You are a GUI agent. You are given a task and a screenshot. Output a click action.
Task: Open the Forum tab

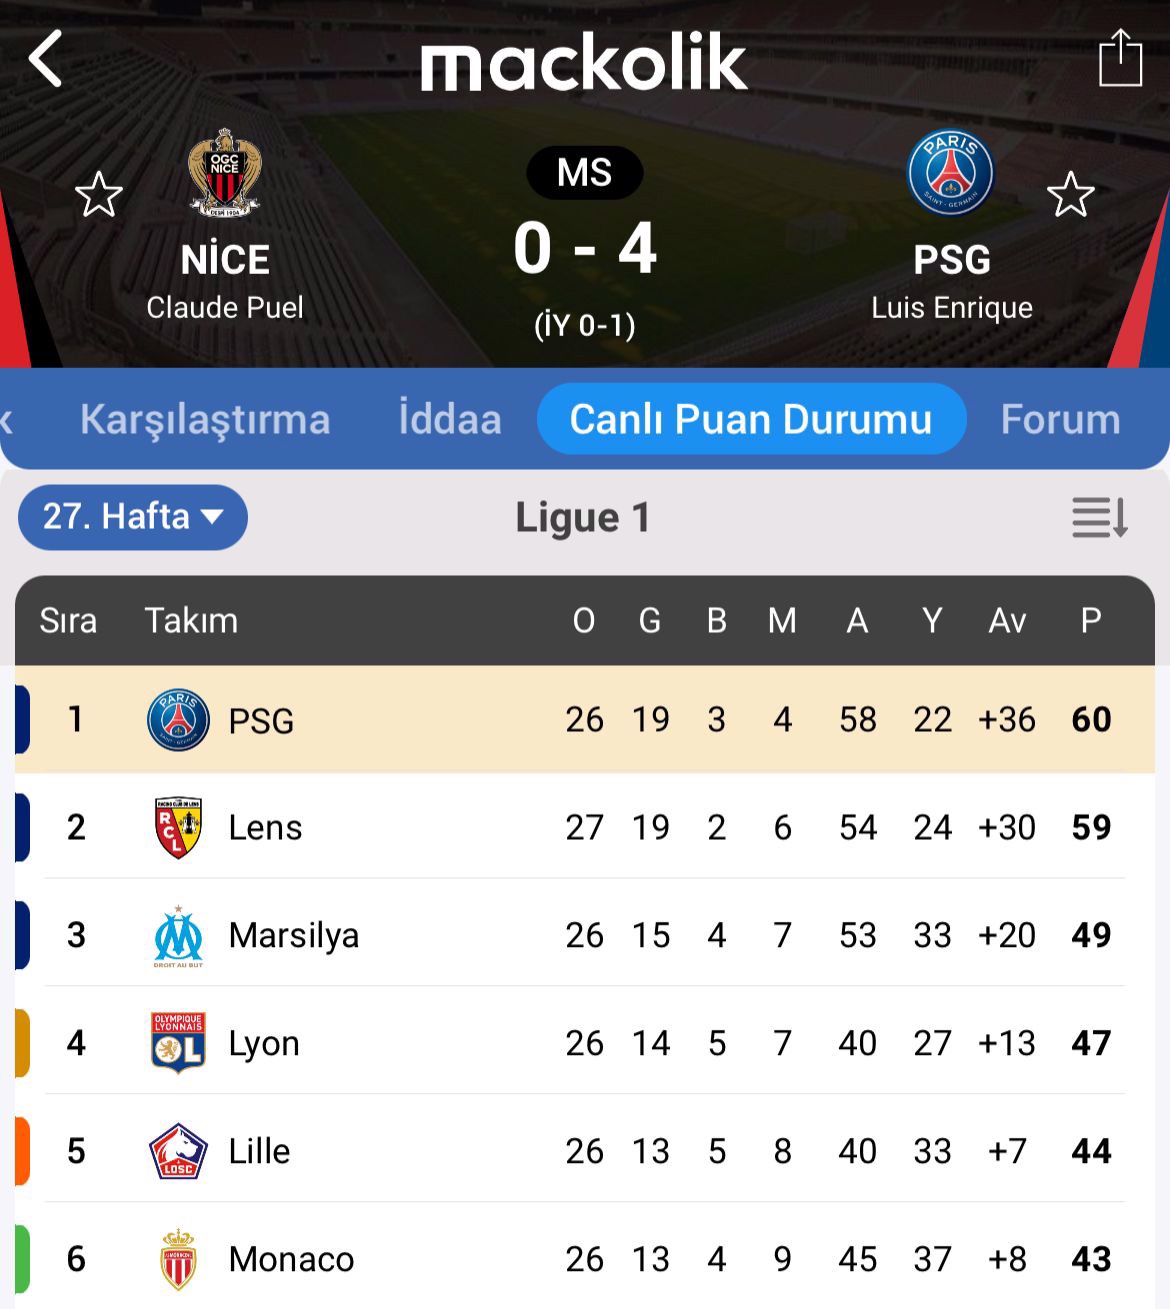coord(1060,420)
